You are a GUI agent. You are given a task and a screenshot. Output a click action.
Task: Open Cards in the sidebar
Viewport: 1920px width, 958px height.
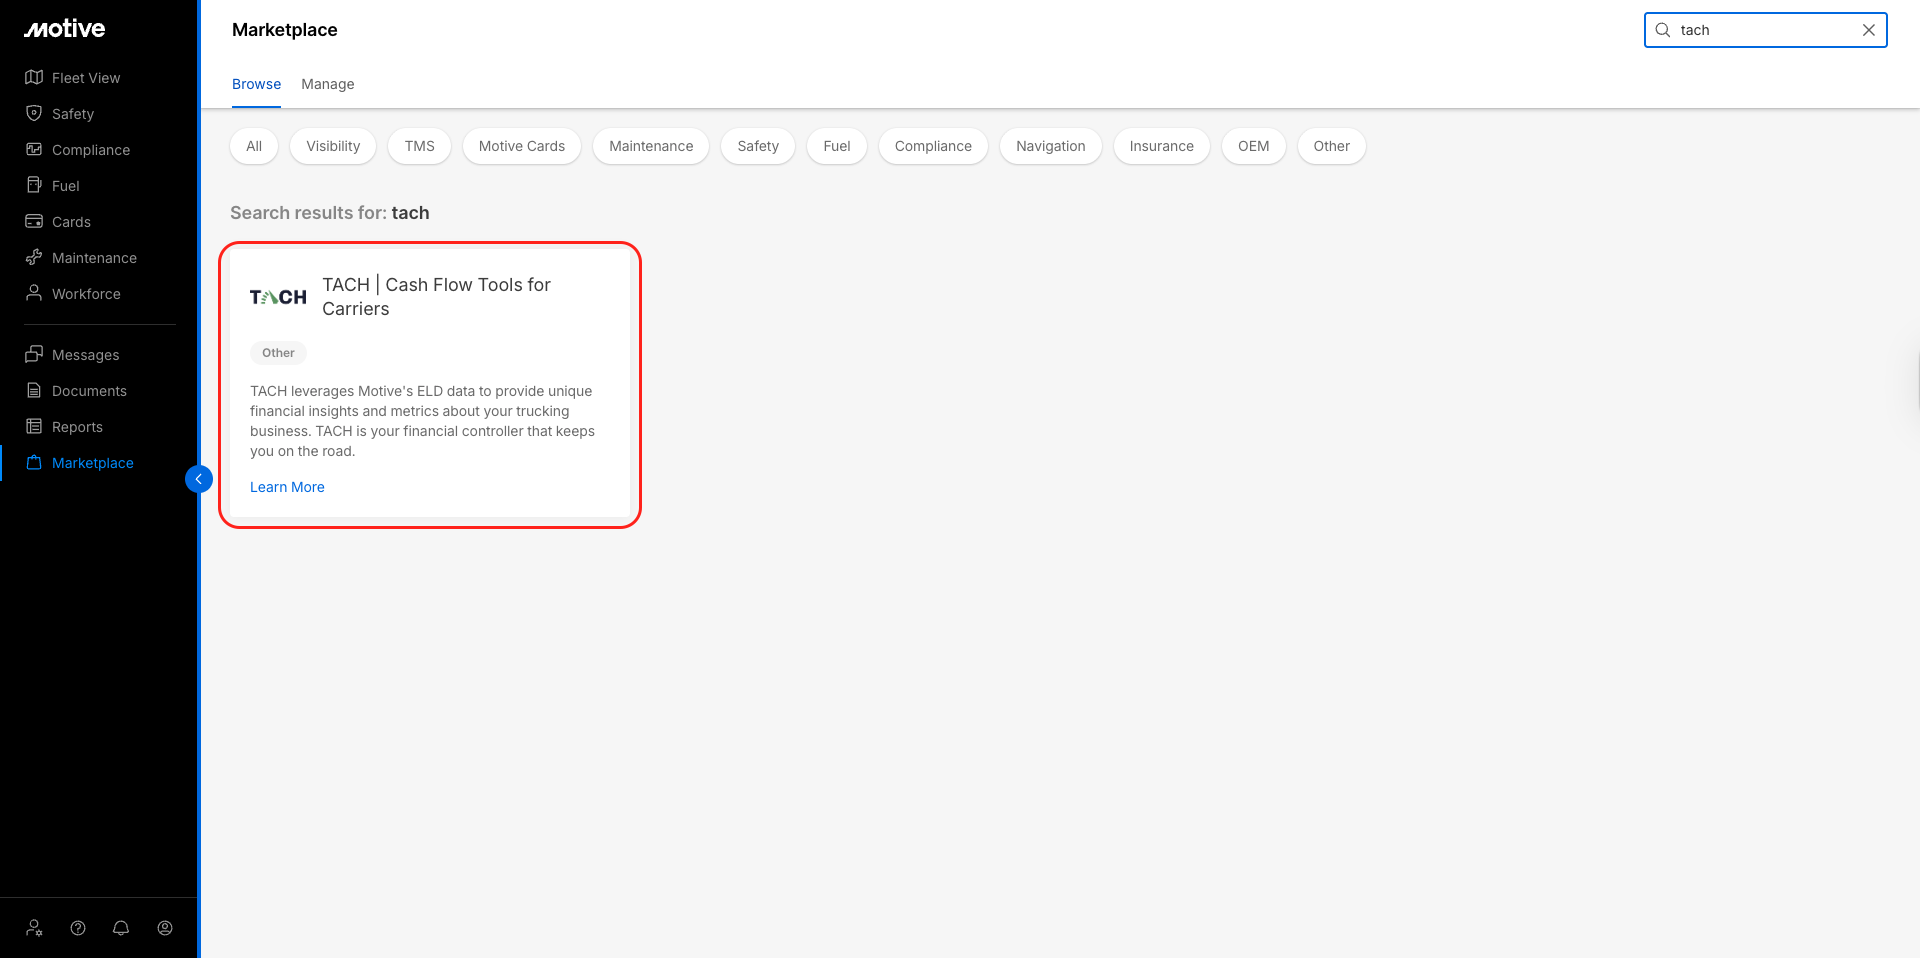pos(71,222)
